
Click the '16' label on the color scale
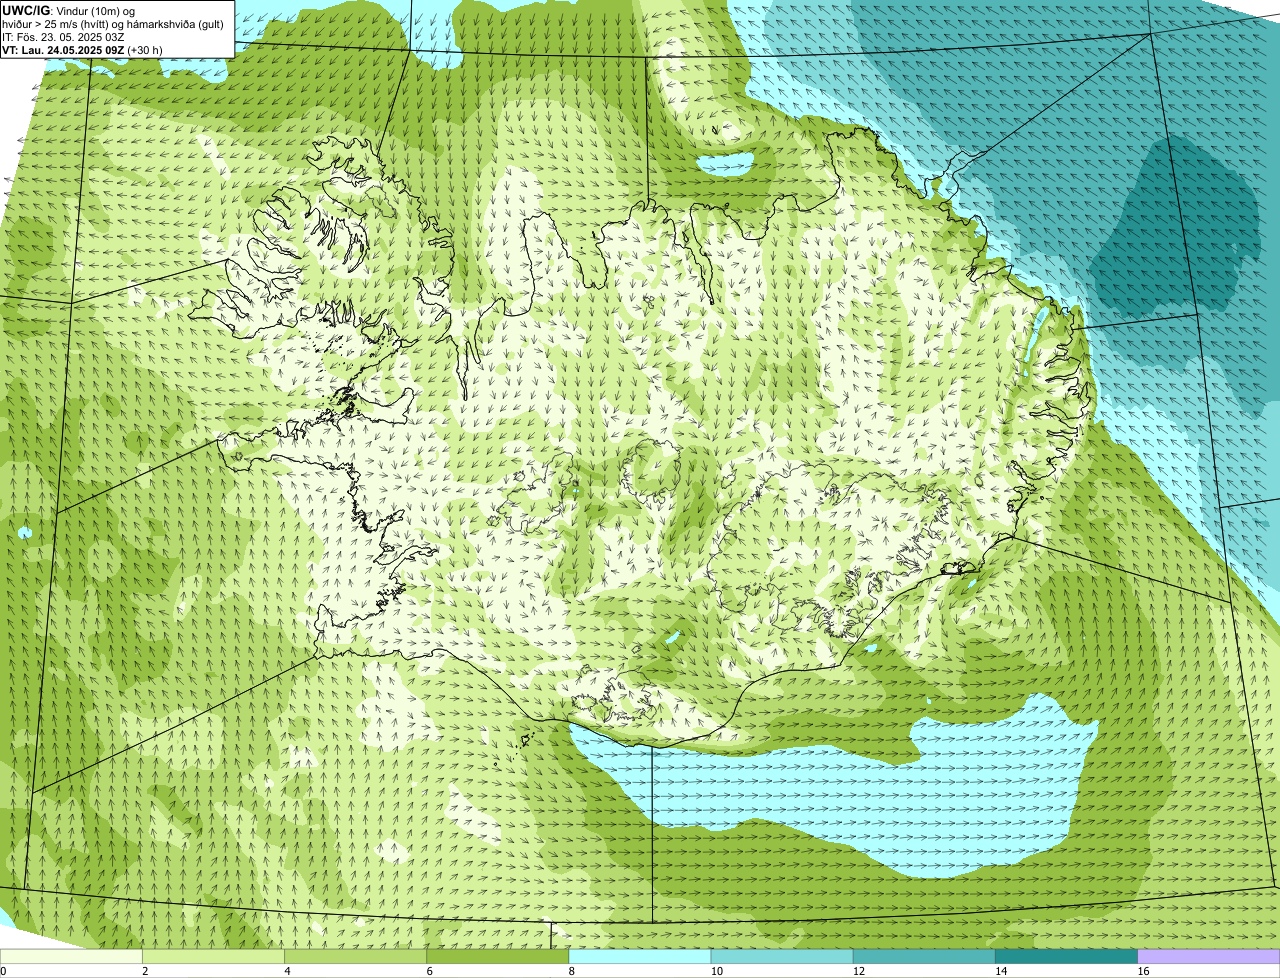point(1143,971)
